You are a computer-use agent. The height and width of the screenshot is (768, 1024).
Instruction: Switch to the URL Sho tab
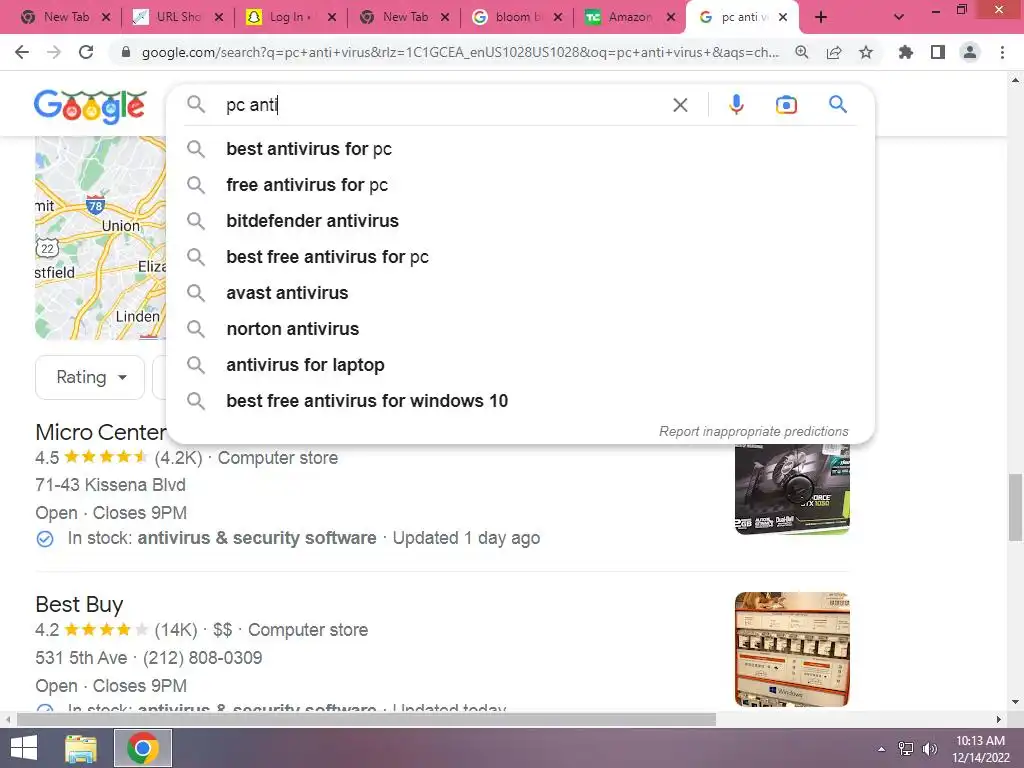click(176, 18)
